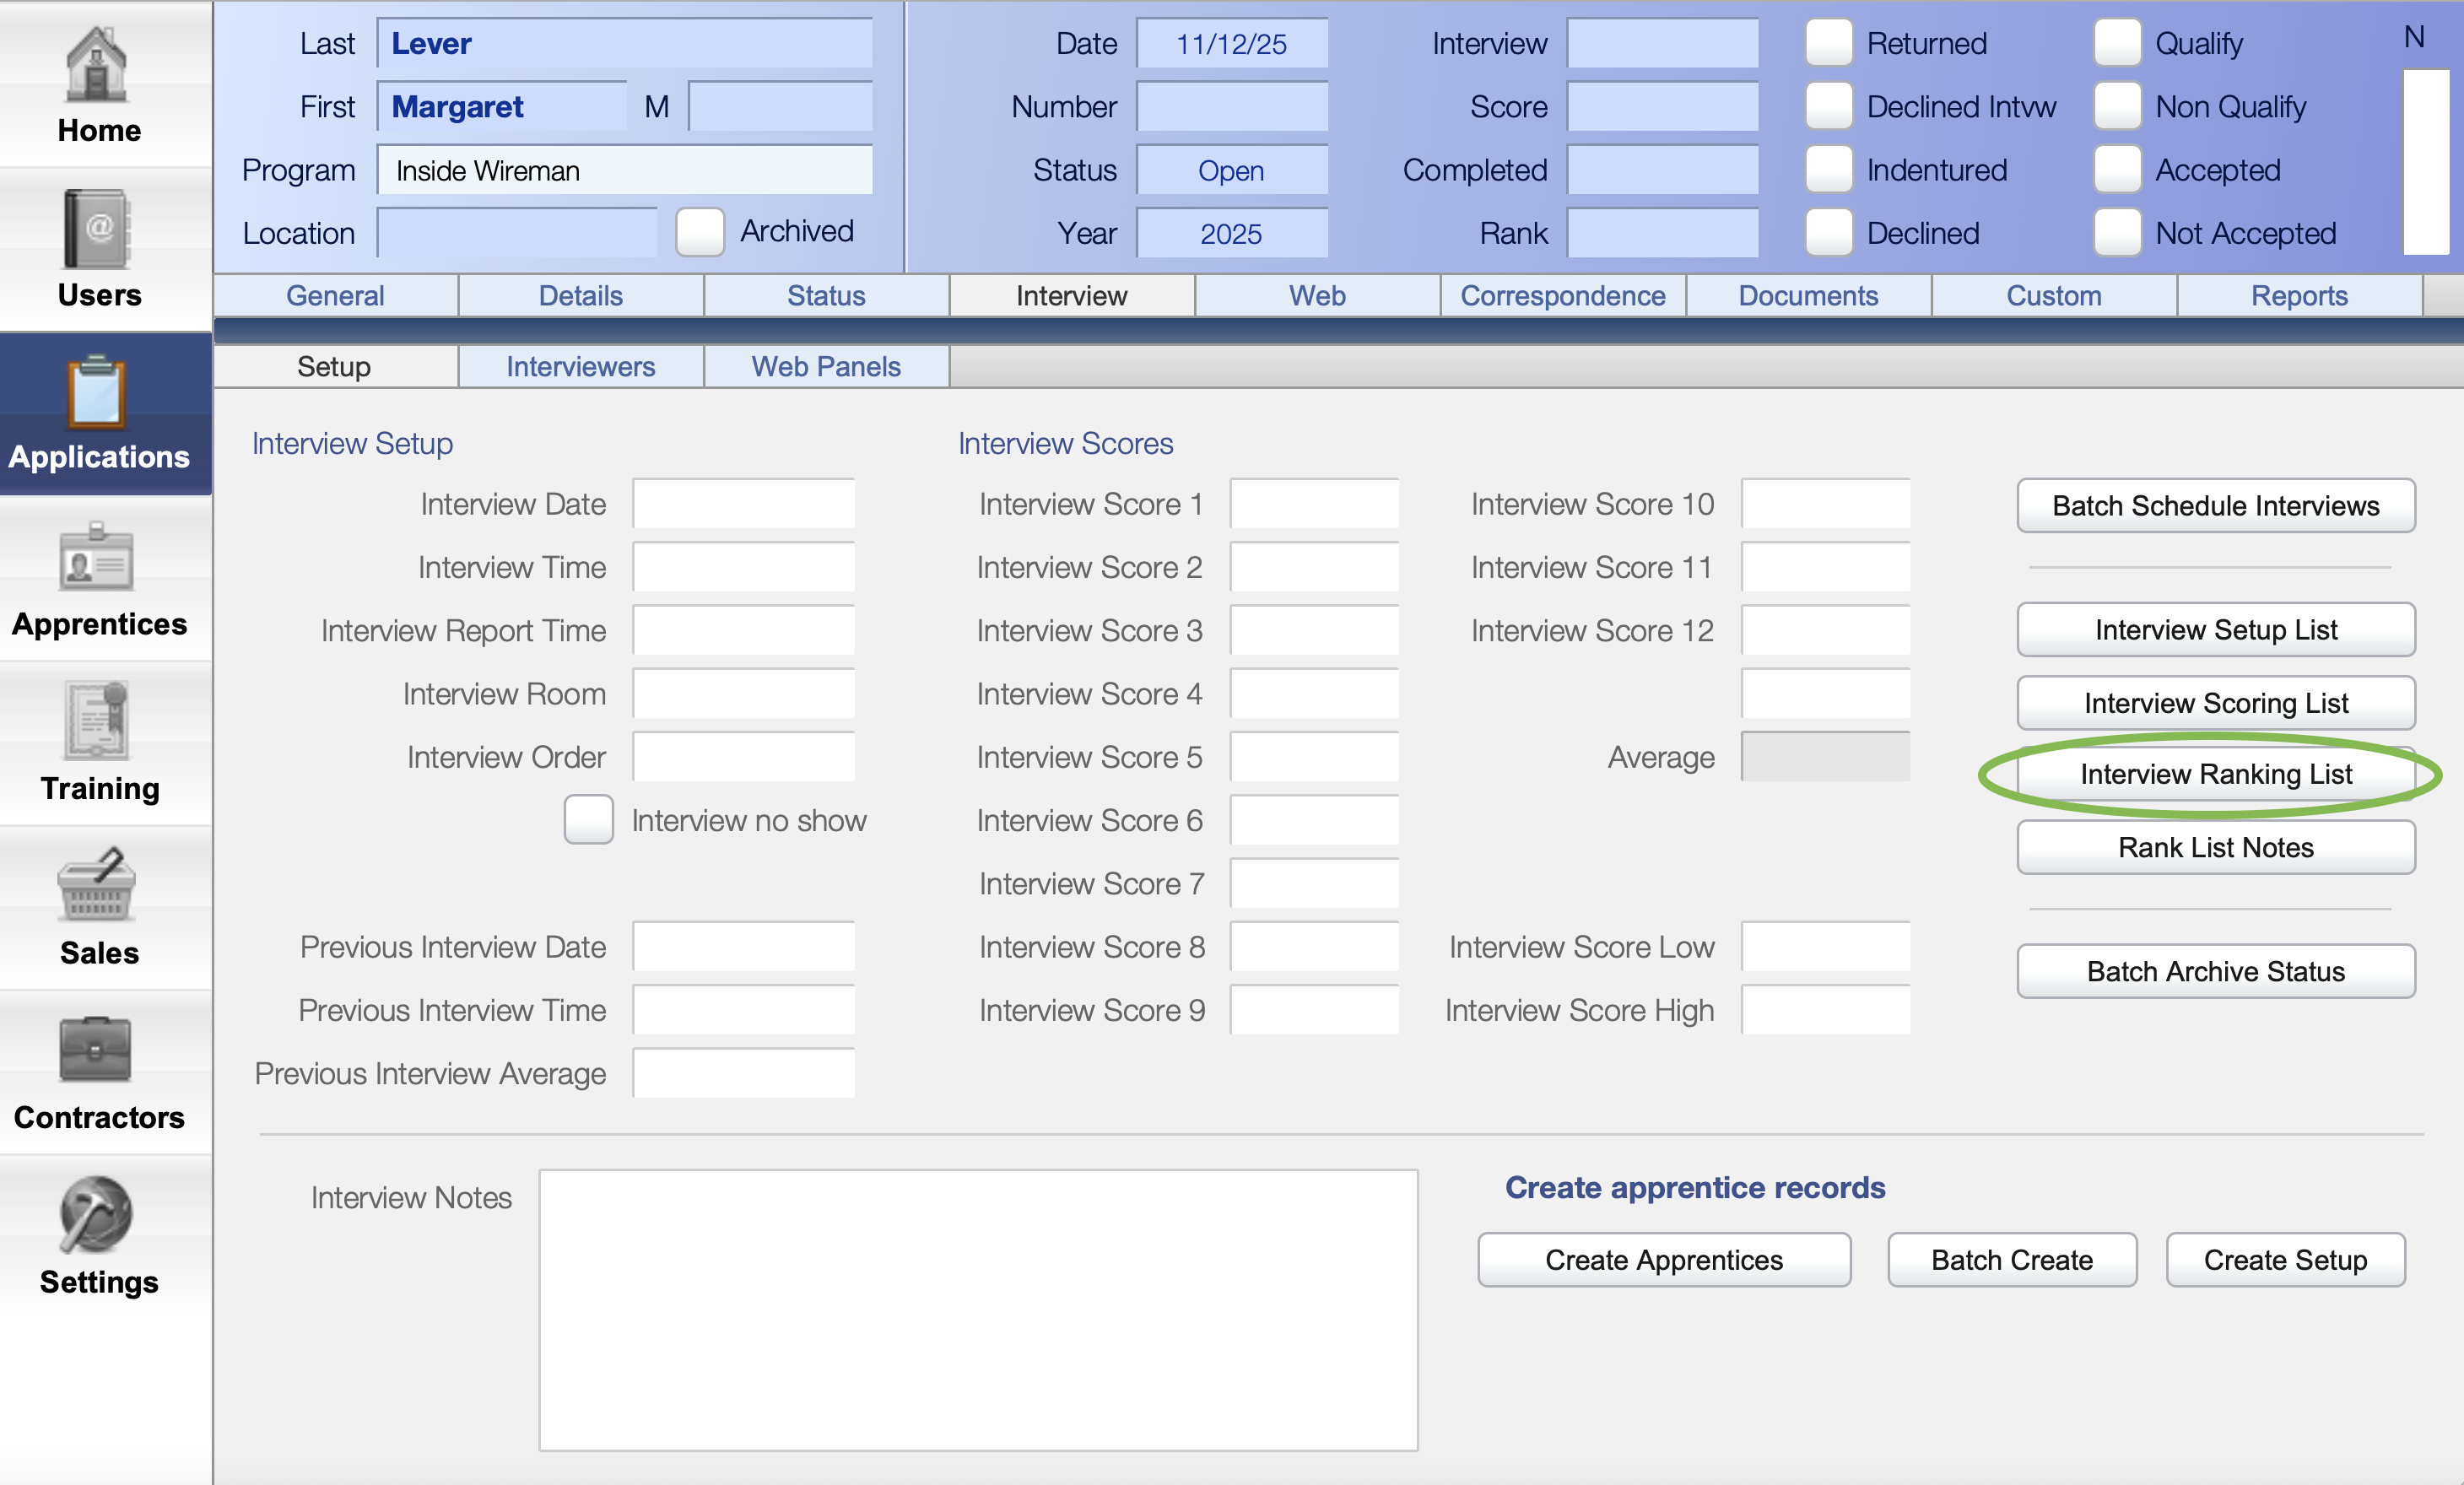Click the Year field showing 2025
Viewport: 2464px width, 1485px height.
point(1232,233)
